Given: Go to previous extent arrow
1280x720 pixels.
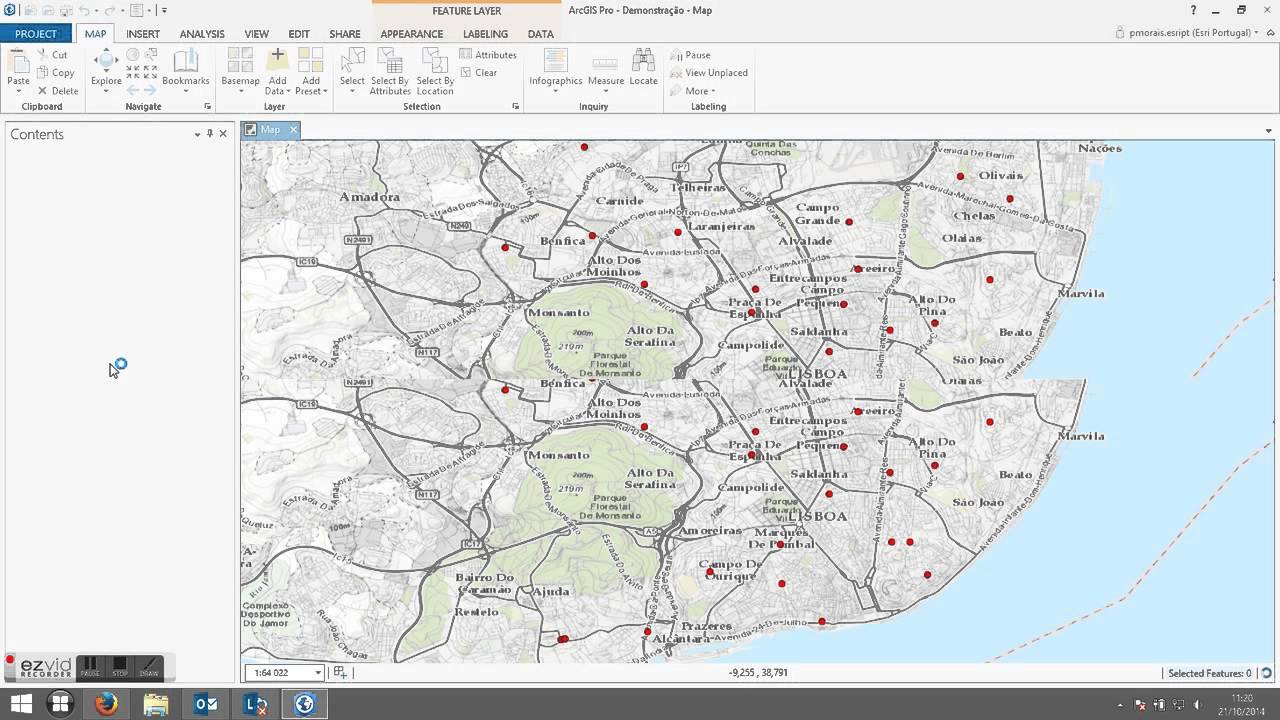Looking at the screenshot, I should coord(133,90).
